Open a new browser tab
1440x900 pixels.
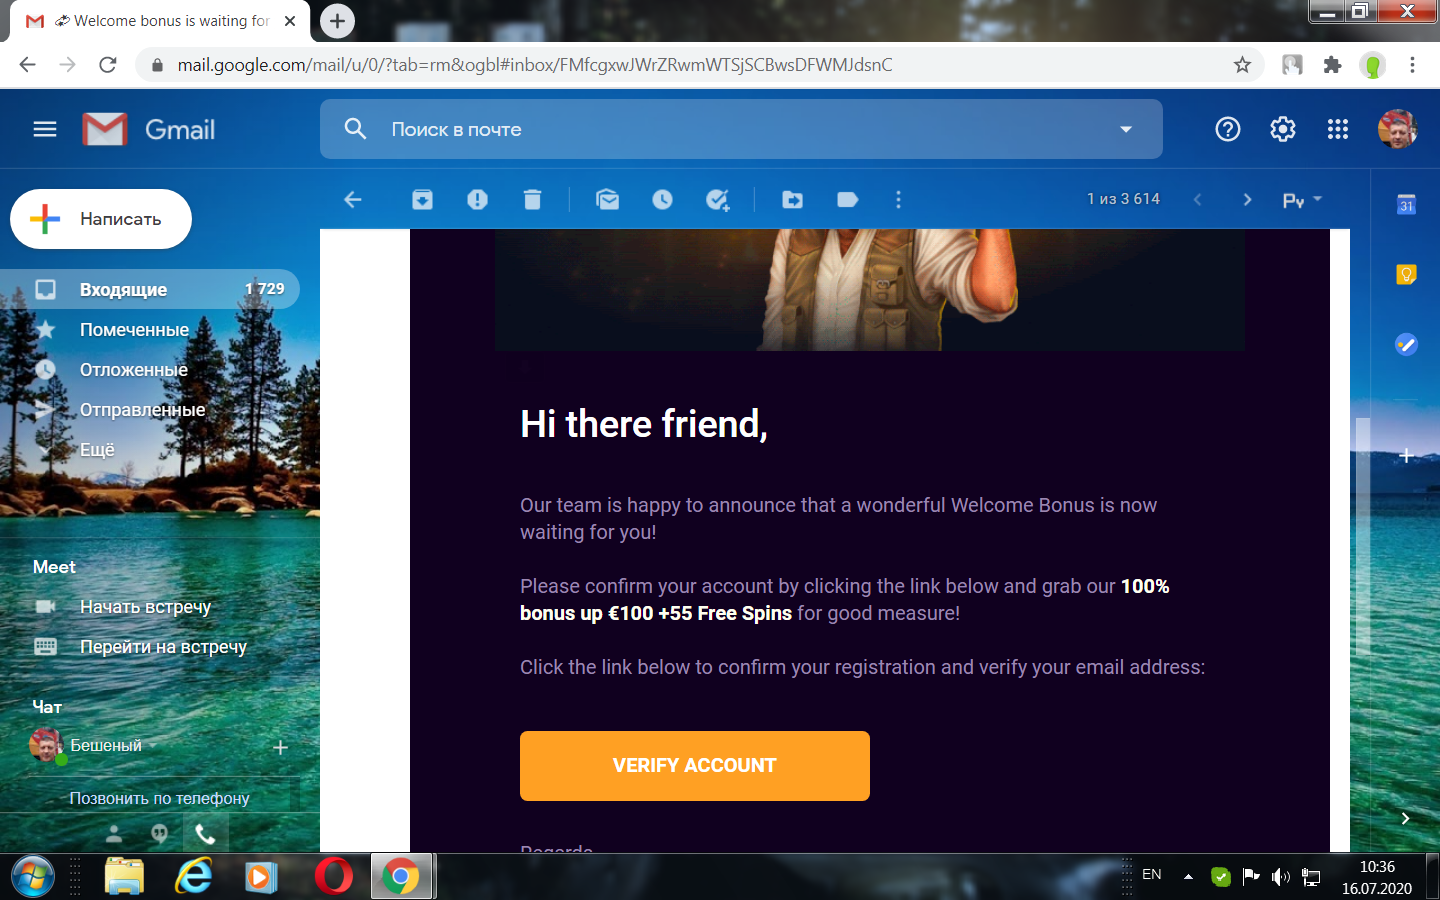337,20
